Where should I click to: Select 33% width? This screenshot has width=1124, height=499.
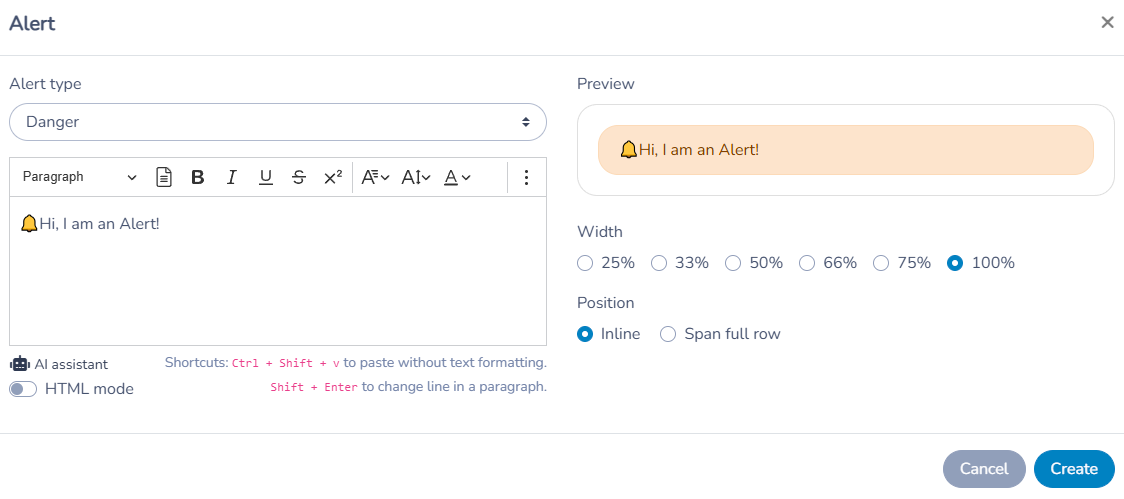659,263
